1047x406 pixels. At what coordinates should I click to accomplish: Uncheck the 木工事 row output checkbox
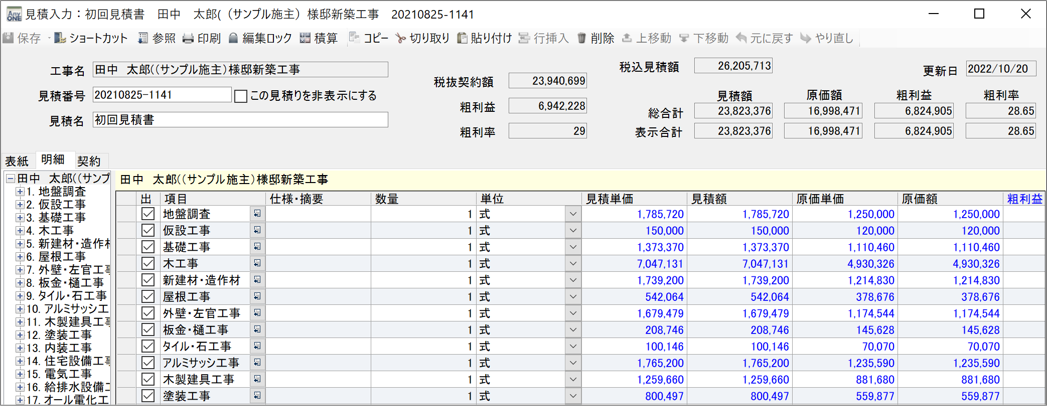pyautogui.click(x=148, y=263)
